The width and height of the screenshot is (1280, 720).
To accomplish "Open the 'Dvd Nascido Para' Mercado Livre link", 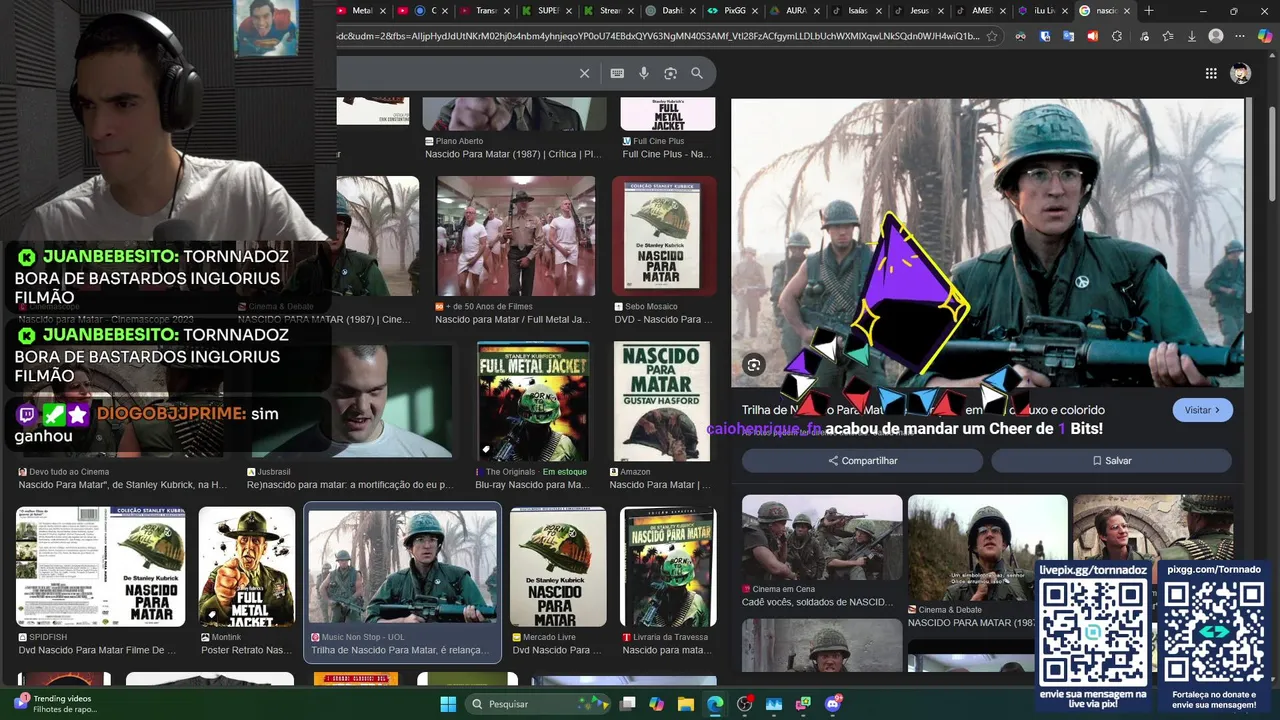I will [556, 650].
